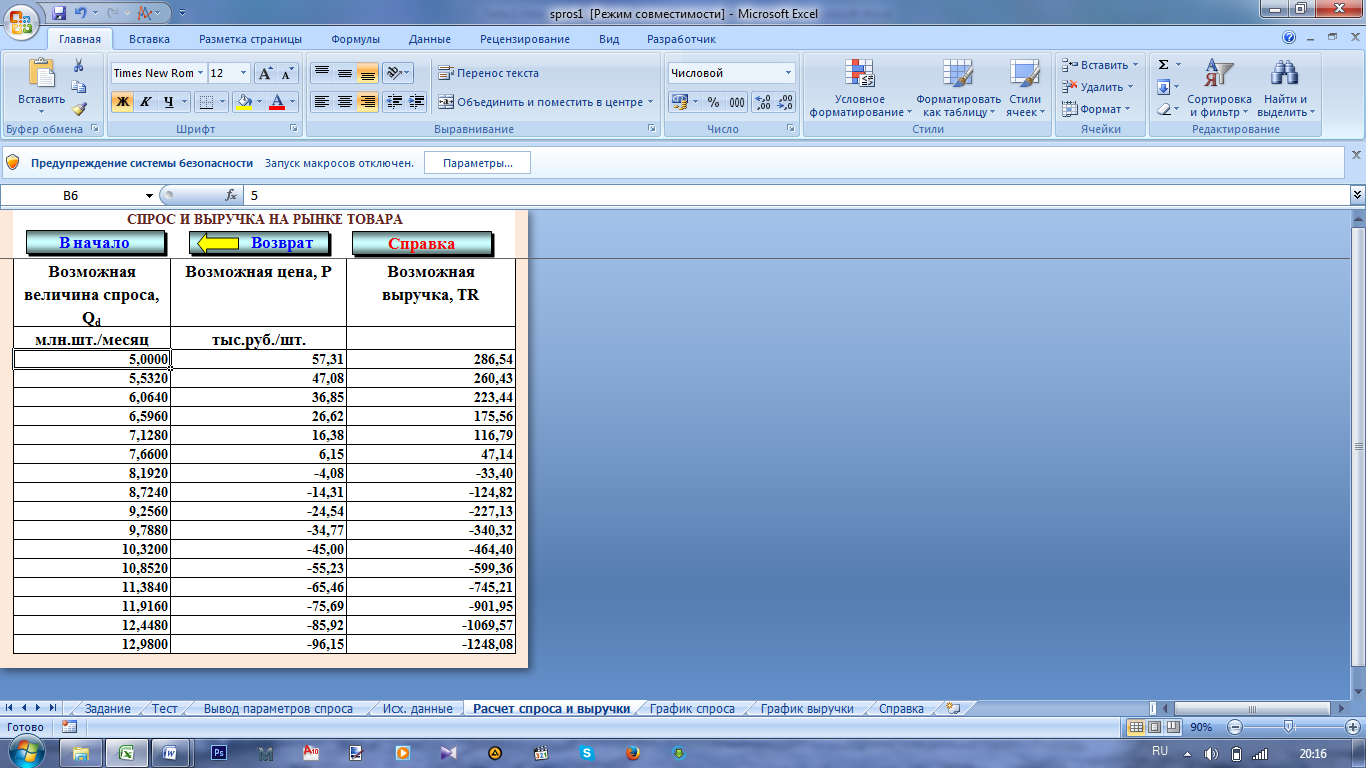Click the zoom slider handle
The height and width of the screenshot is (768, 1366).
click(1288, 726)
